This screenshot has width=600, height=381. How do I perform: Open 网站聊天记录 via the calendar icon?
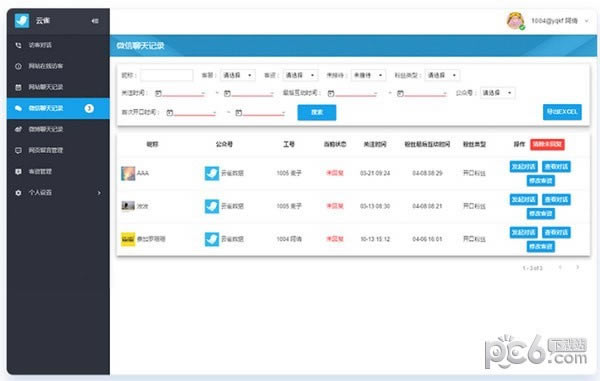18,87
